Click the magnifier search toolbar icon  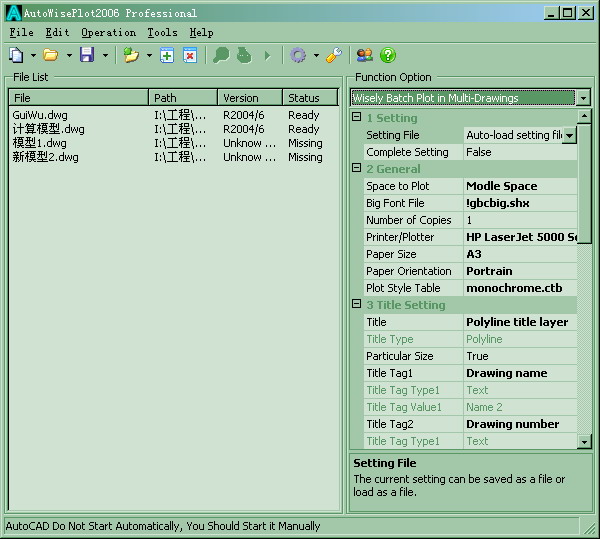click(x=221, y=55)
